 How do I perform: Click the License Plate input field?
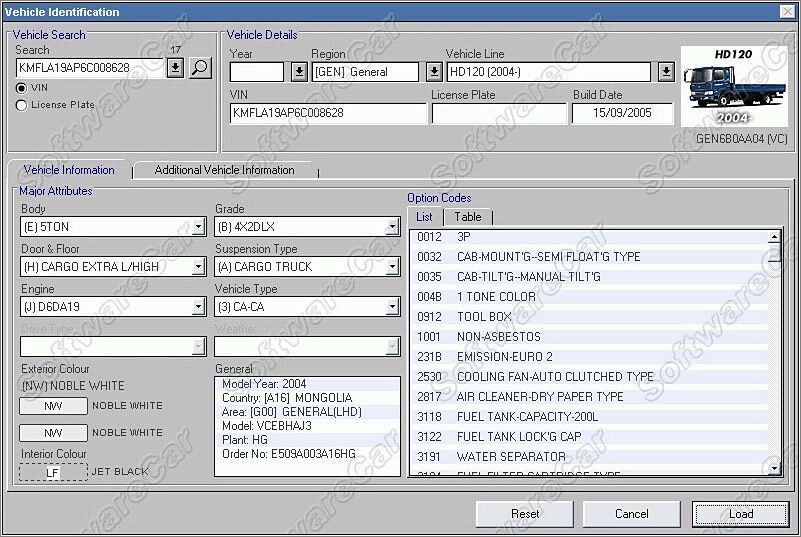click(x=499, y=113)
